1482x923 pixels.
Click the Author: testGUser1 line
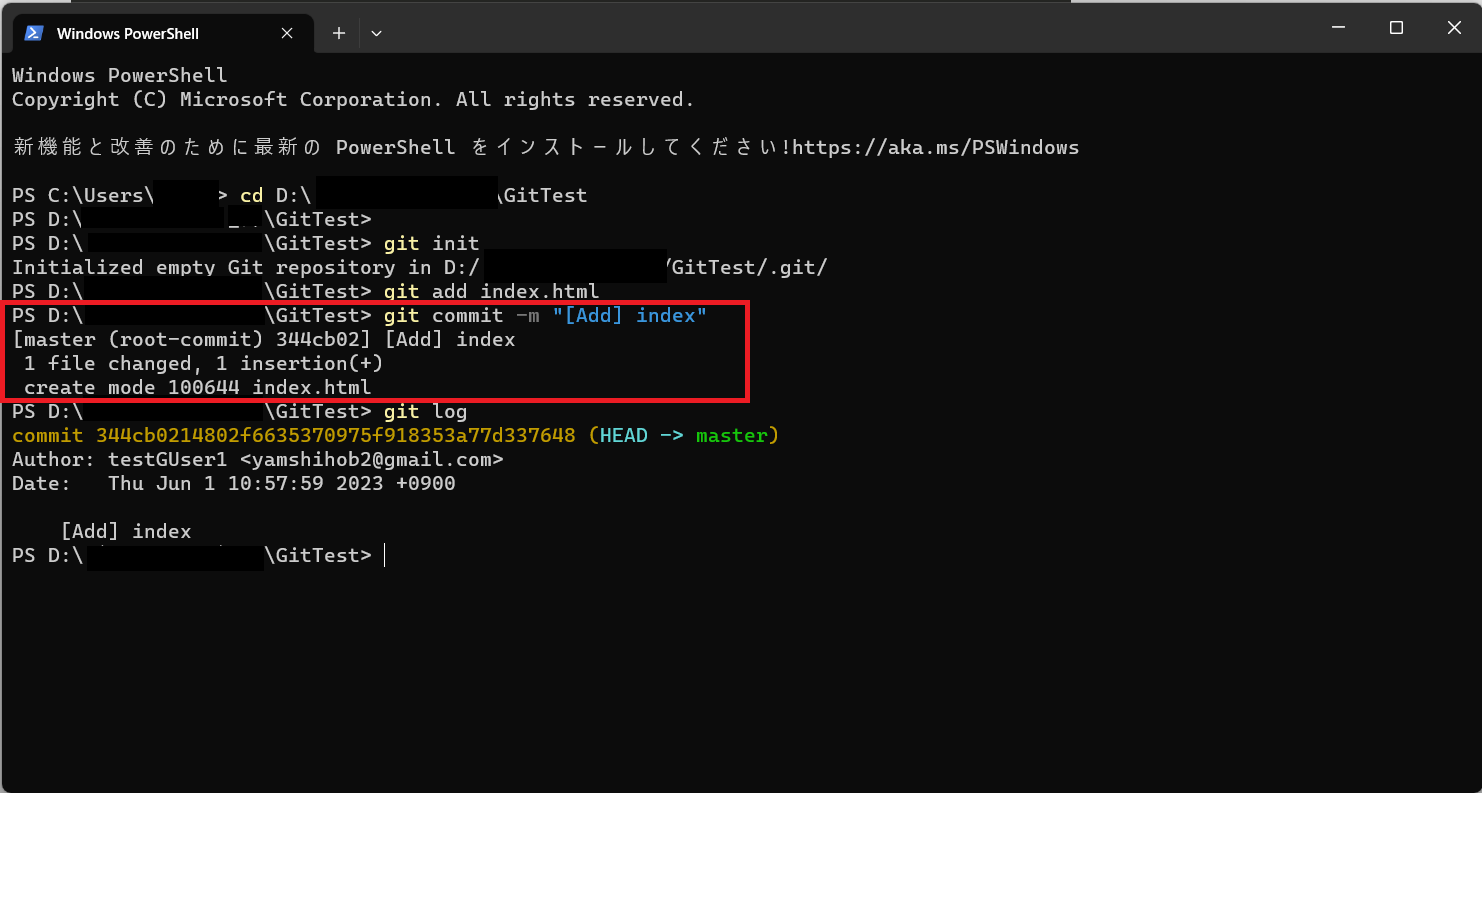(x=257, y=459)
